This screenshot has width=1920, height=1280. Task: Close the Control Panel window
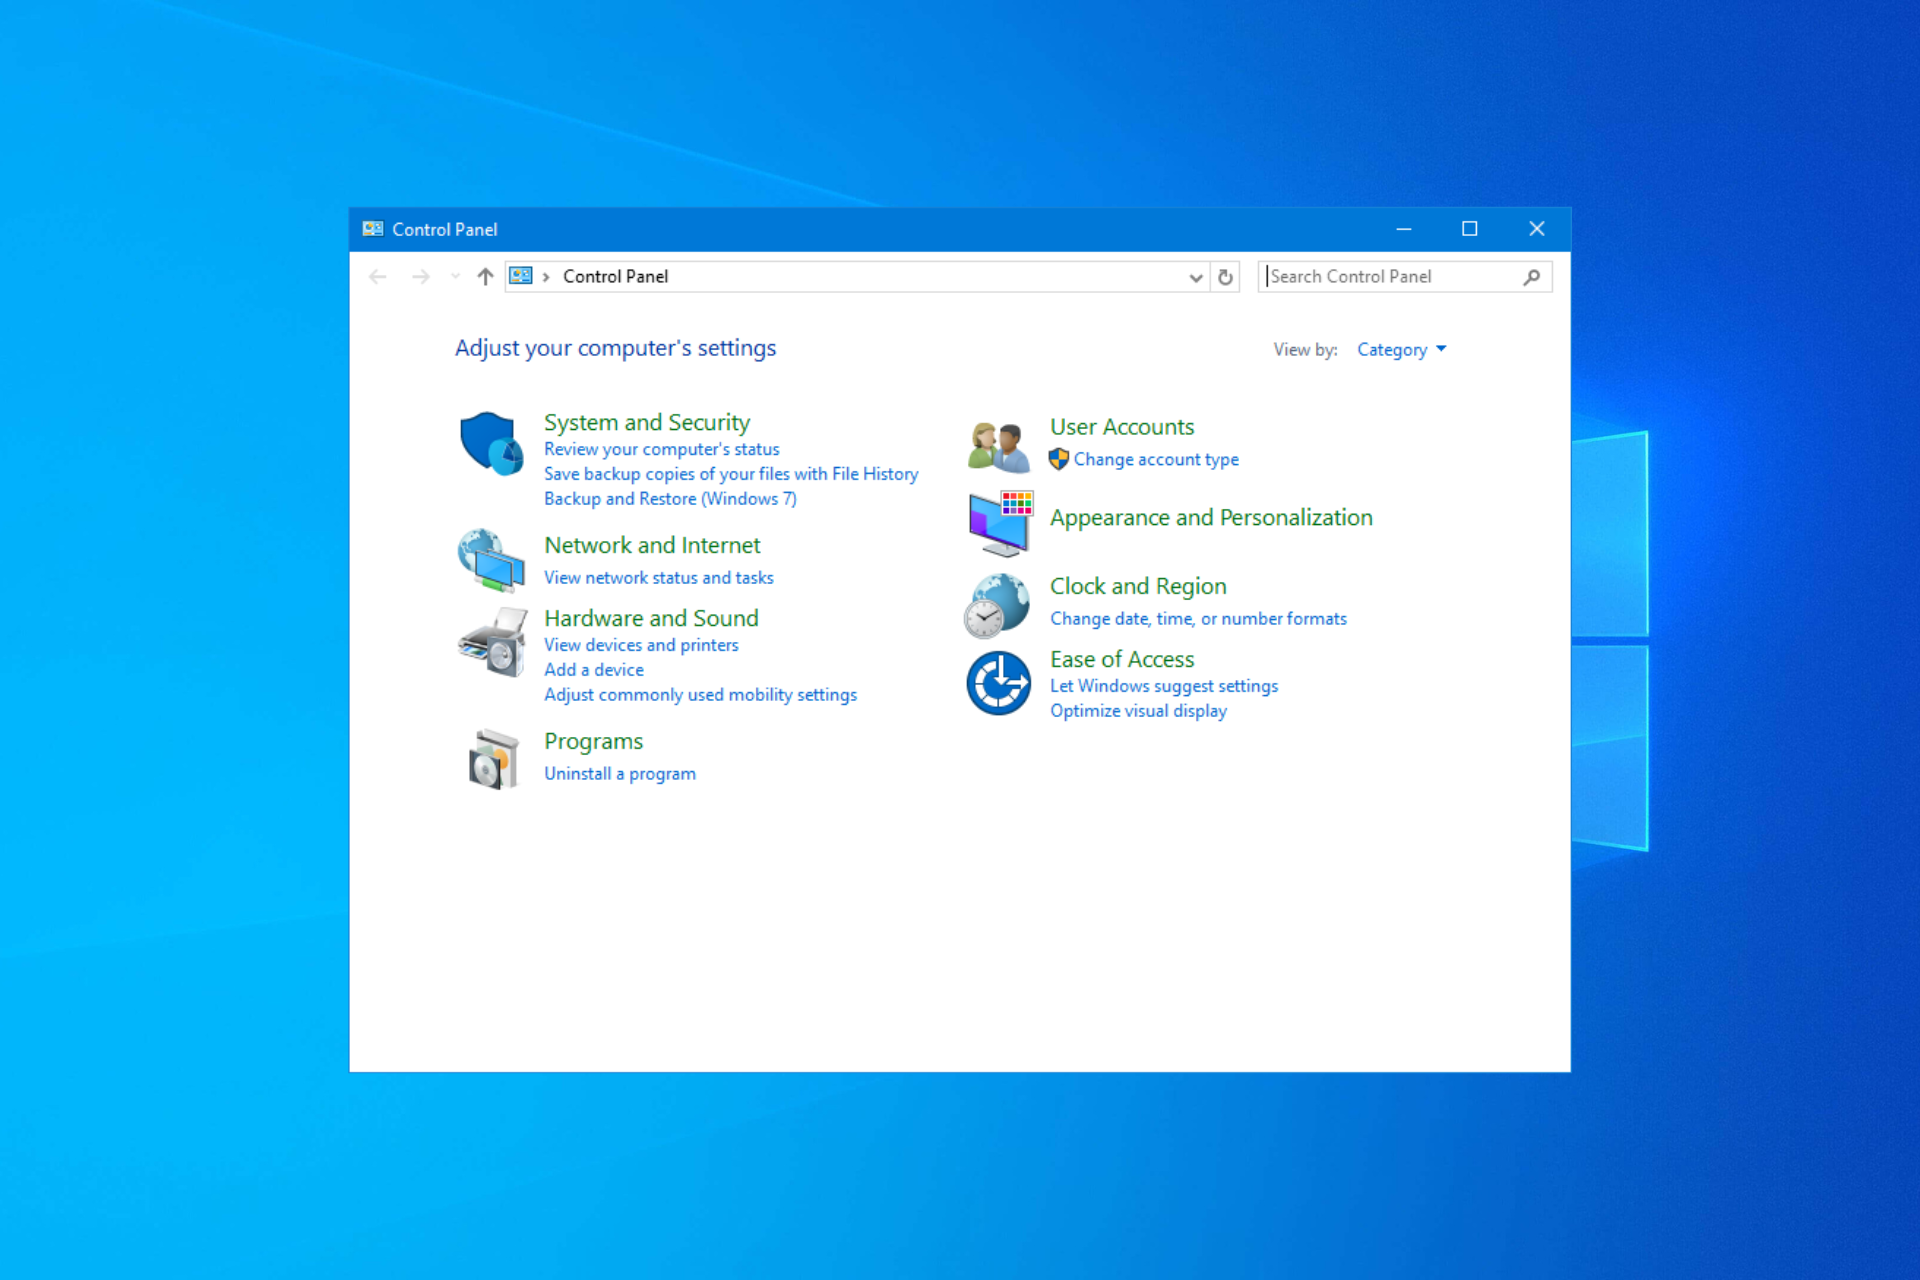coord(1537,229)
